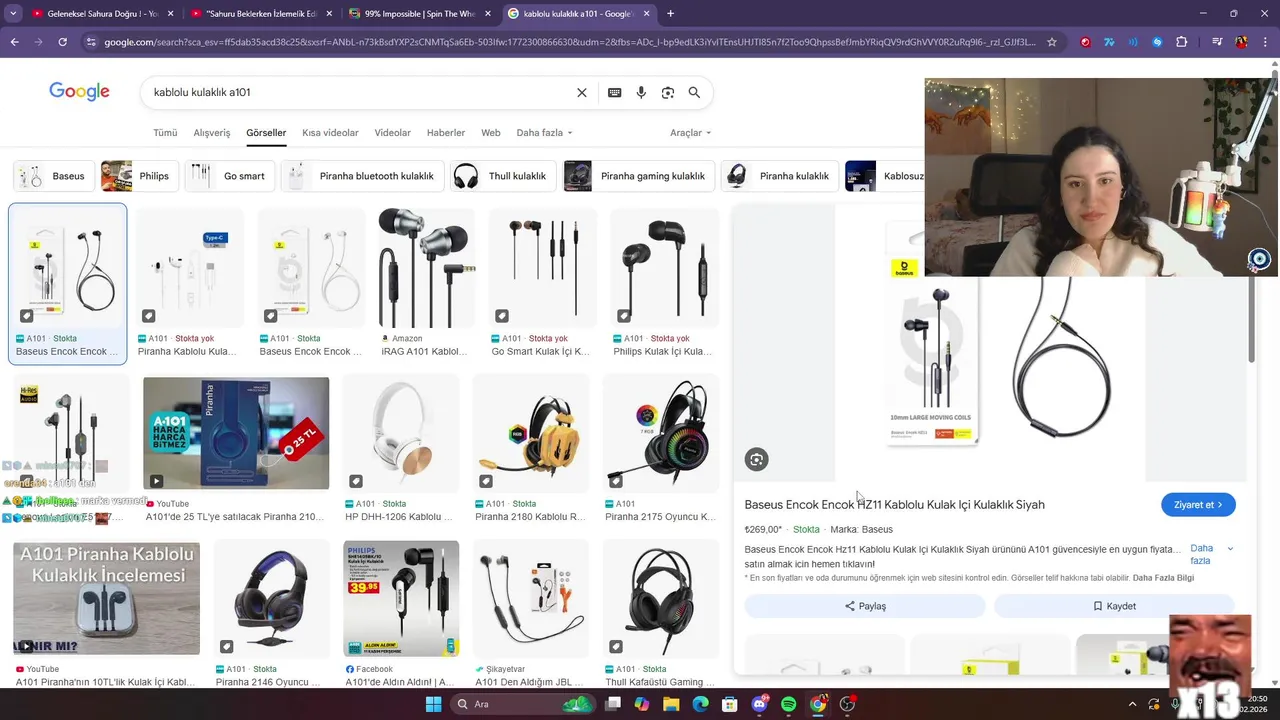Switch to Kısa videolar tab
Screen dimensions: 1280x720
point(330,133)
